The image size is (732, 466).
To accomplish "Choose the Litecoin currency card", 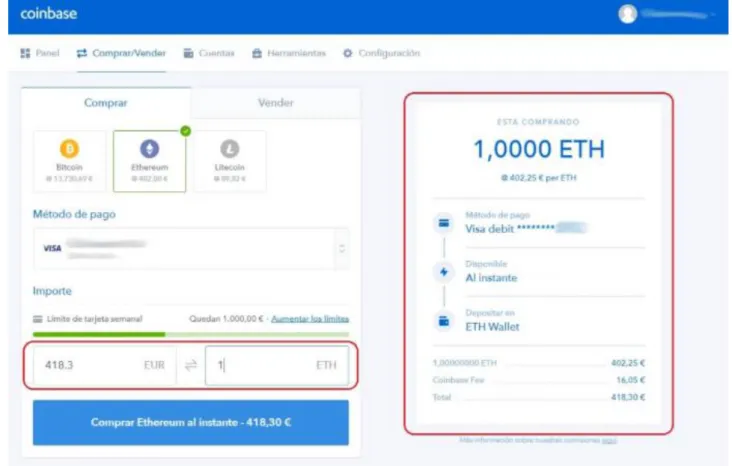I will click(x=230, y=162).
